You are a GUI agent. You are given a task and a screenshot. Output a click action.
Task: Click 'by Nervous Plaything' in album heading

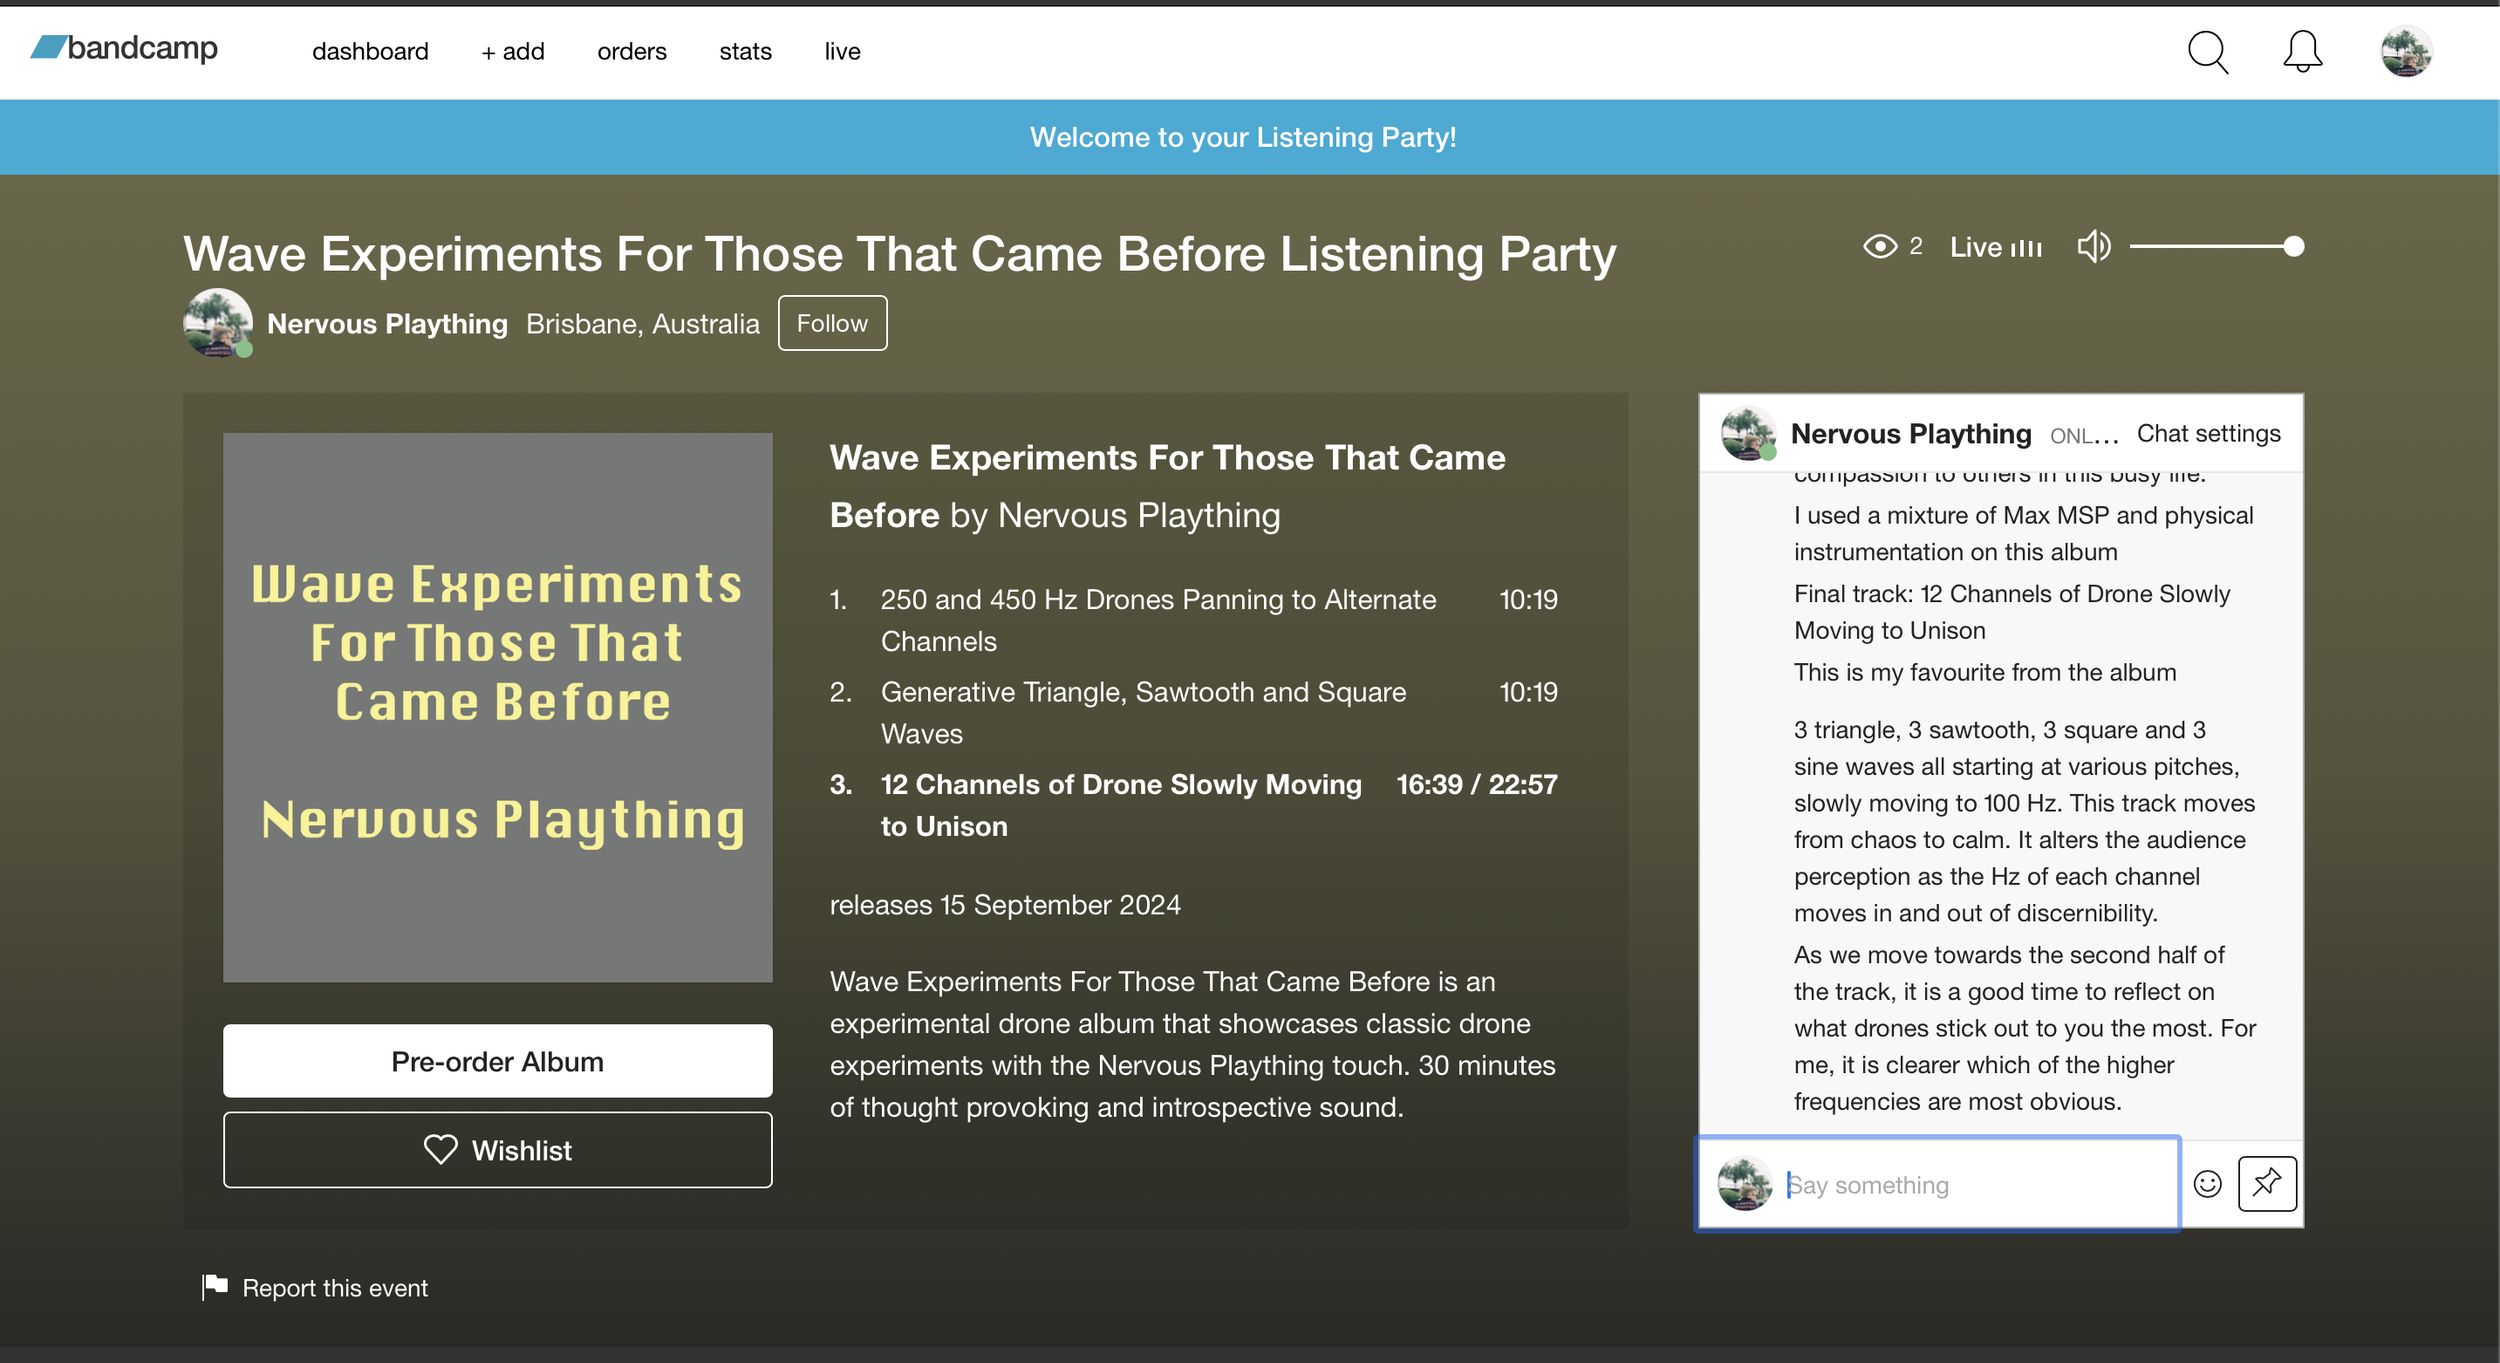1115,515
